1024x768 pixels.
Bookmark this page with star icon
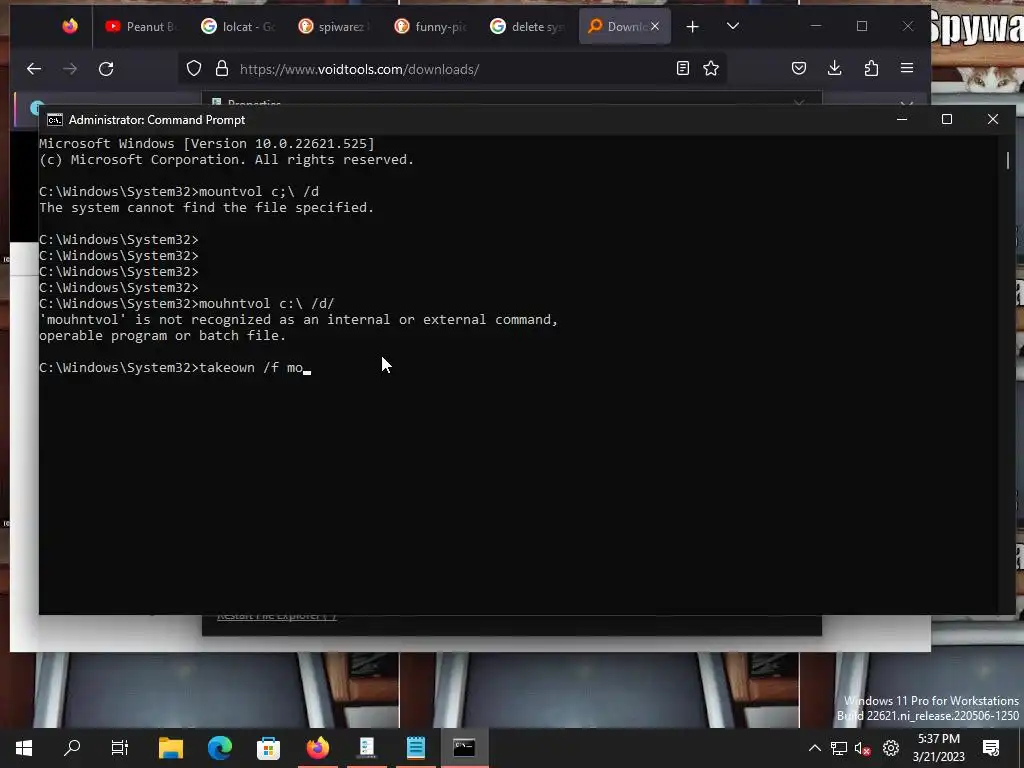(x=711, y=69)
